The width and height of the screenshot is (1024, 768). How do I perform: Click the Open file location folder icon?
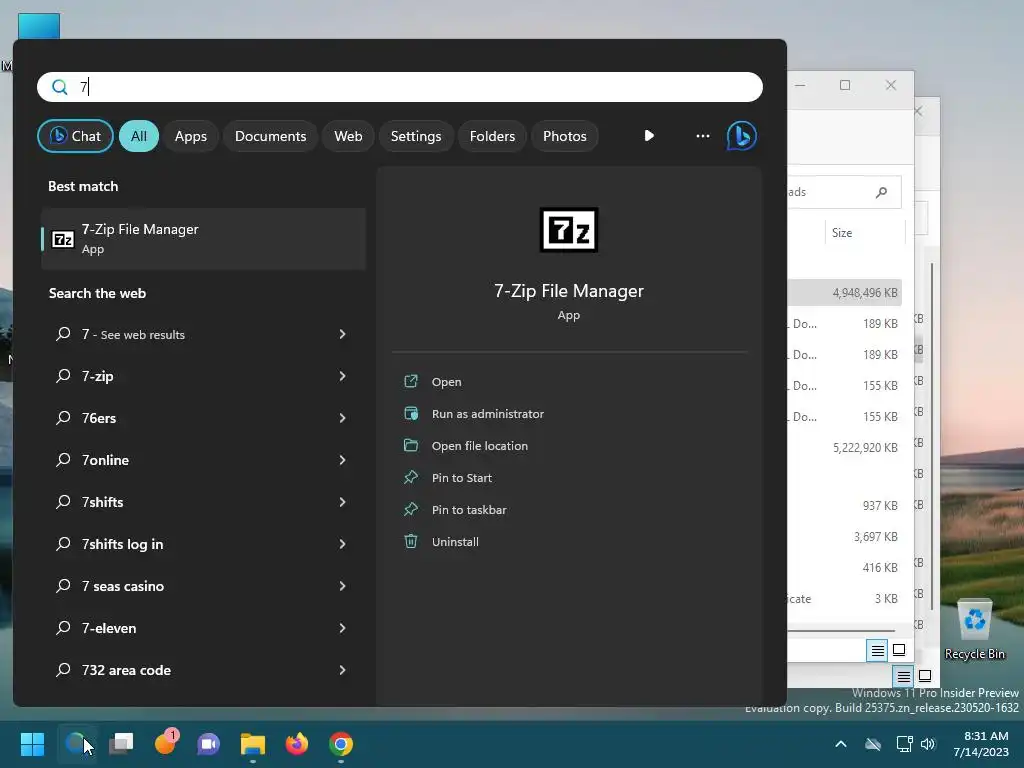coord(411,445)
